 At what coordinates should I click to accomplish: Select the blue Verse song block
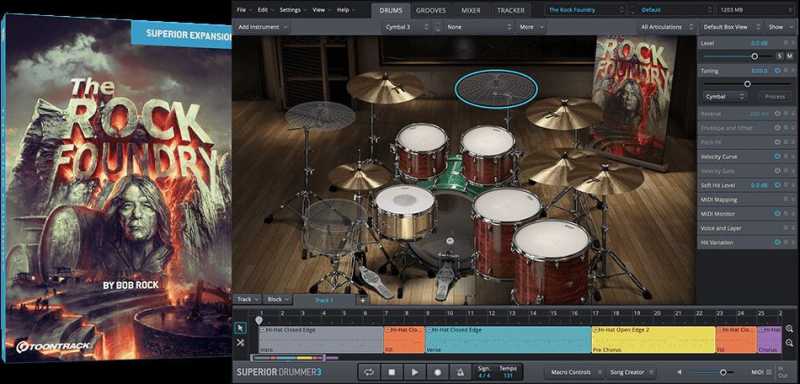(508, 340)
